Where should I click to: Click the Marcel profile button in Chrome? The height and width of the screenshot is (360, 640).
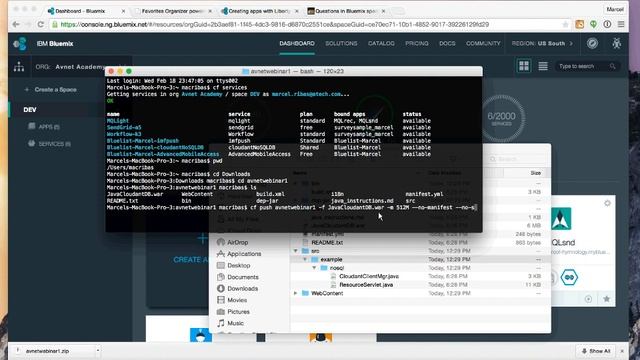point(614,9)
